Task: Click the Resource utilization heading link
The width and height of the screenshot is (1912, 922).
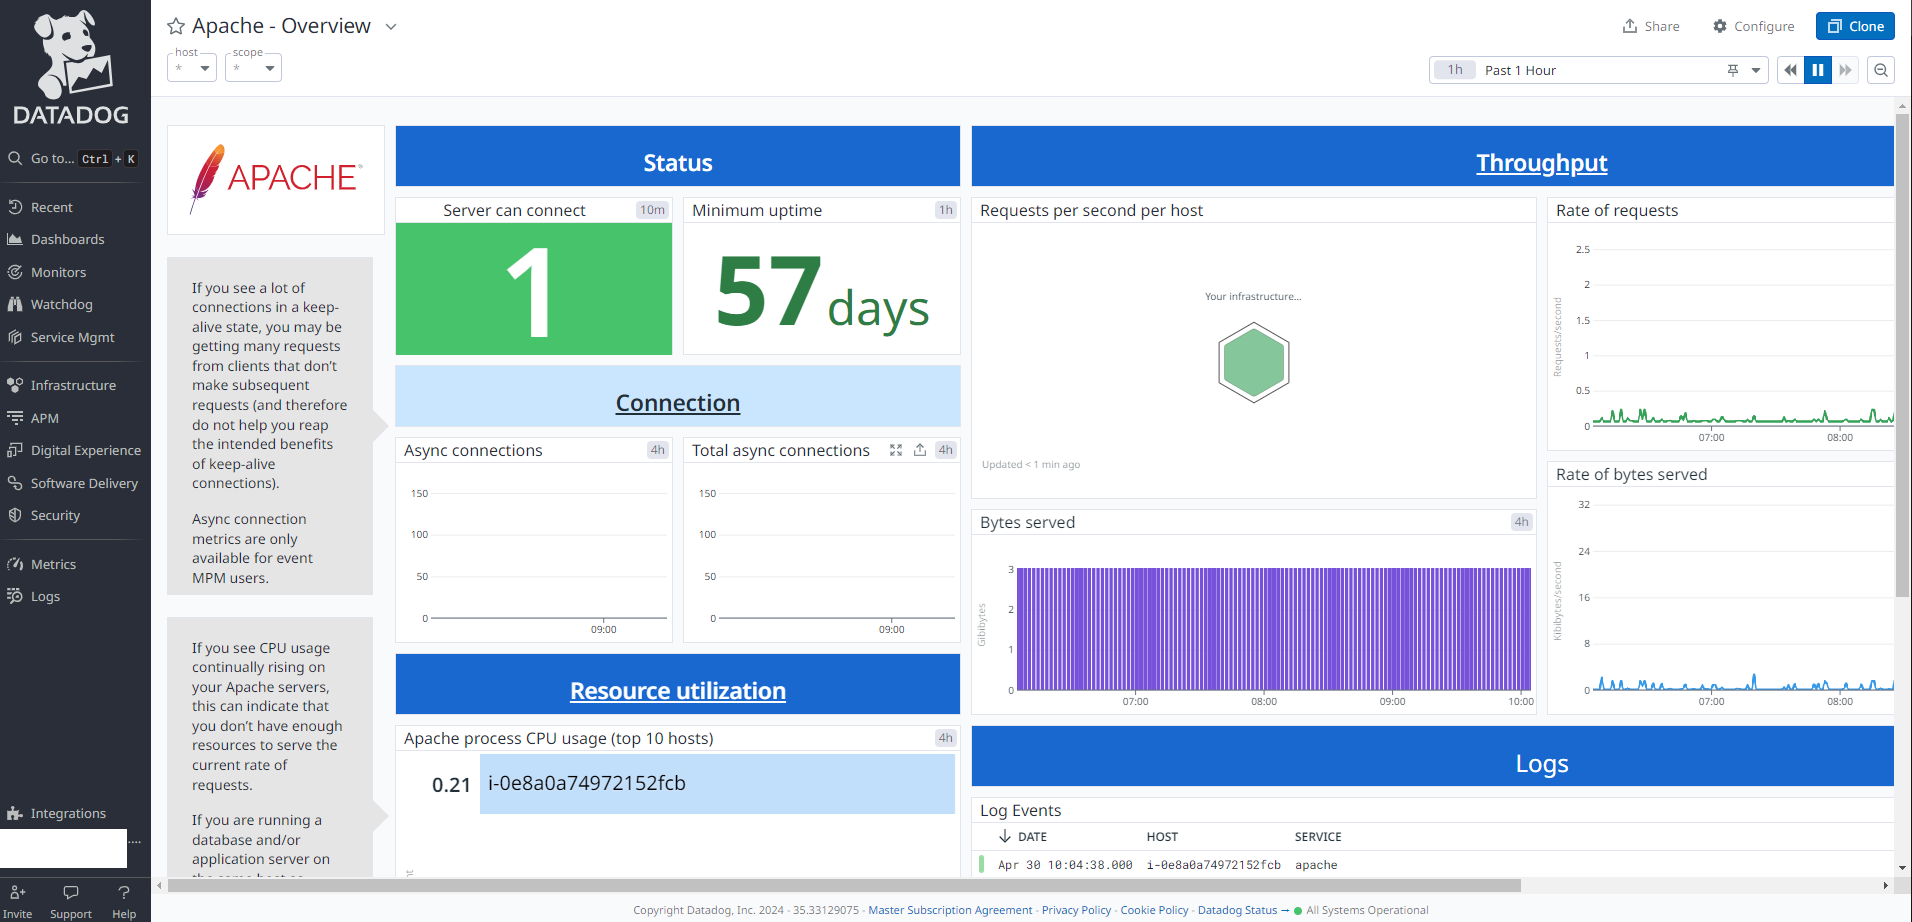Action: pyautogui.click(x=677, y=691)
